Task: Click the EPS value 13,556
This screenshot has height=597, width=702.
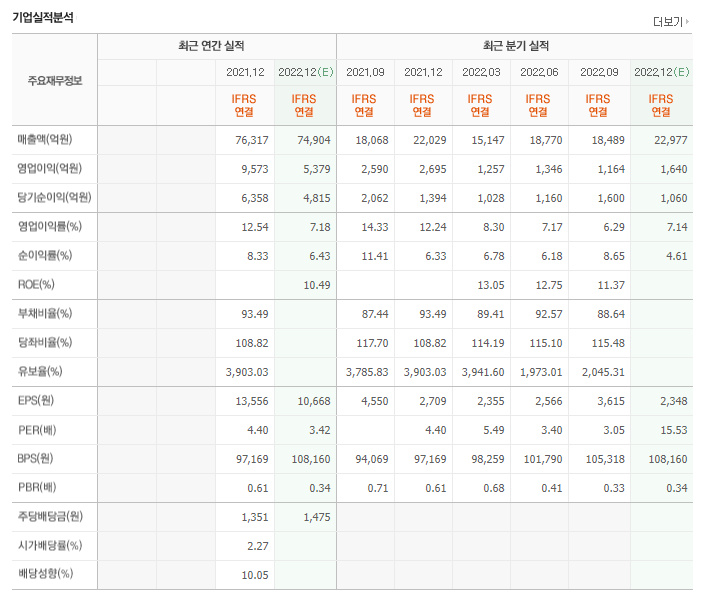Action: click(x=252, y=401)
